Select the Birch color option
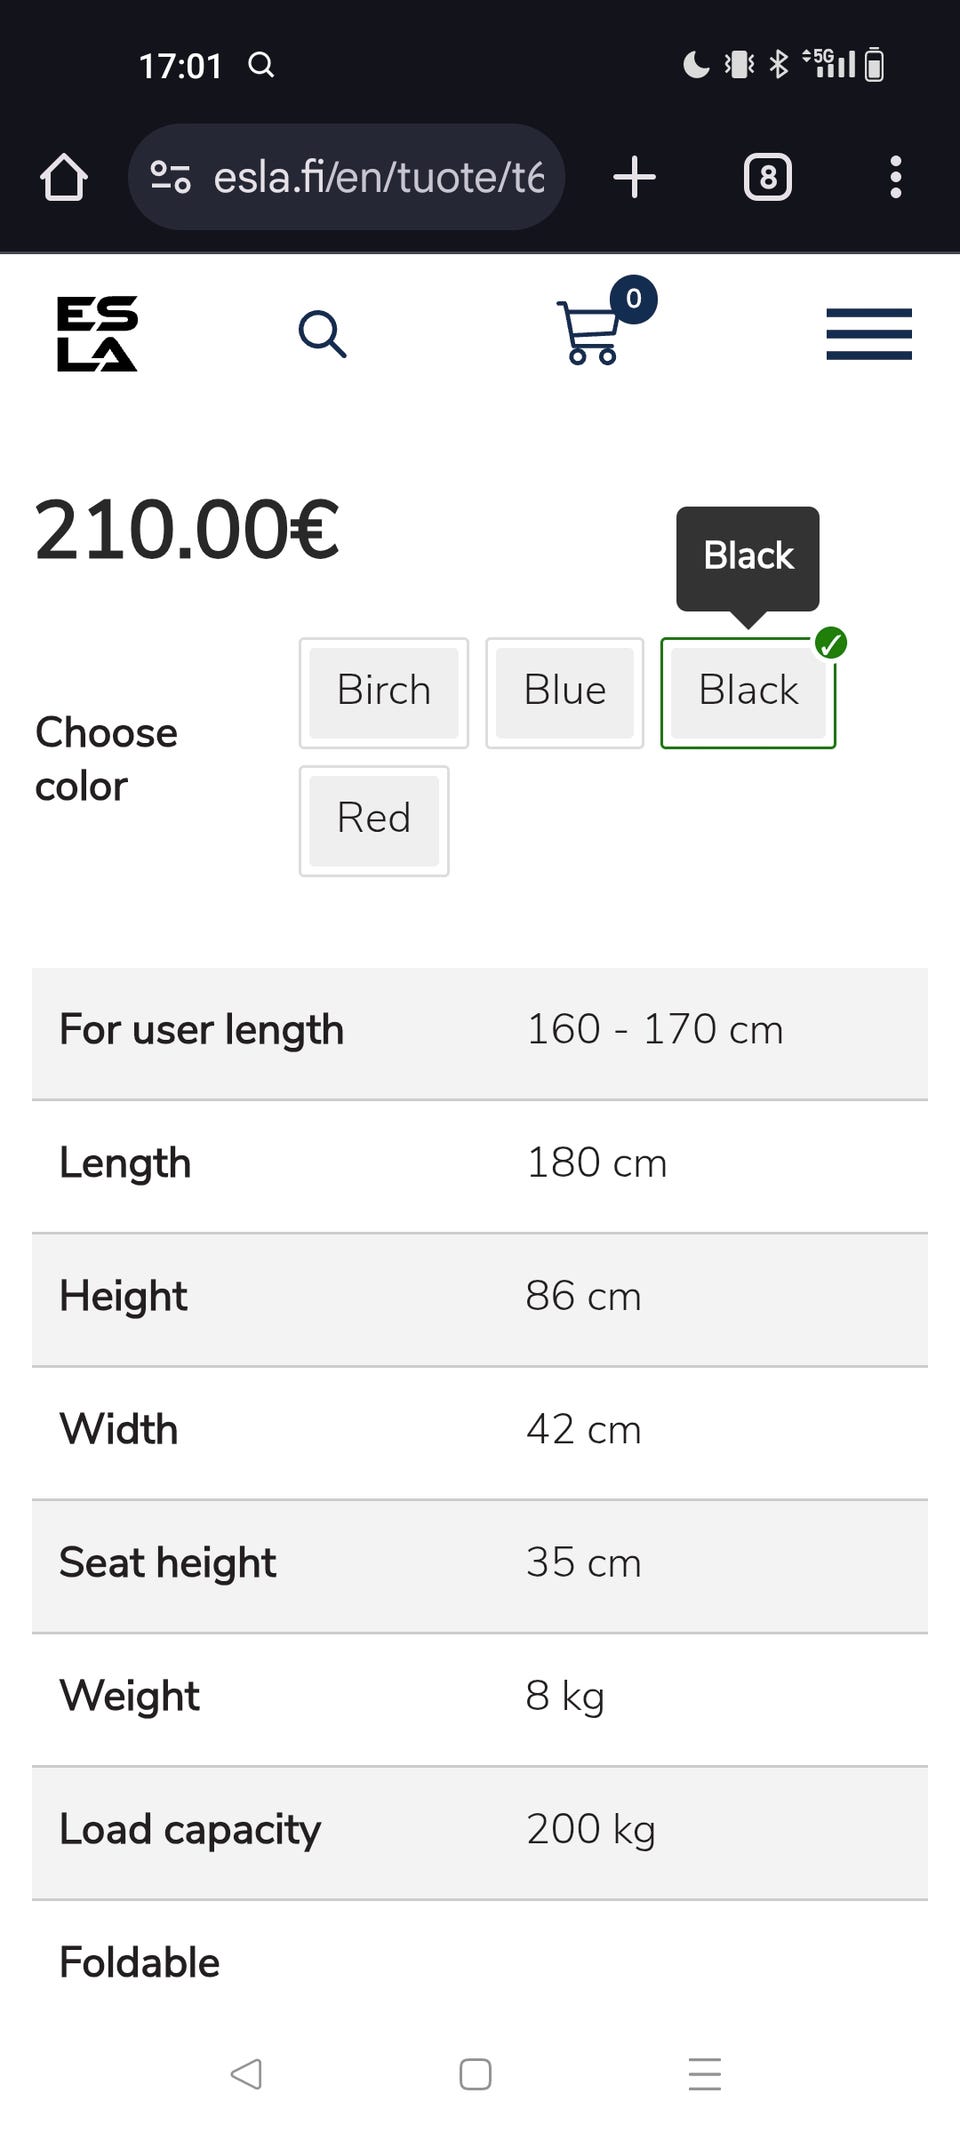Viewport: 960px width, 2133px height. (x=384, y=692)
